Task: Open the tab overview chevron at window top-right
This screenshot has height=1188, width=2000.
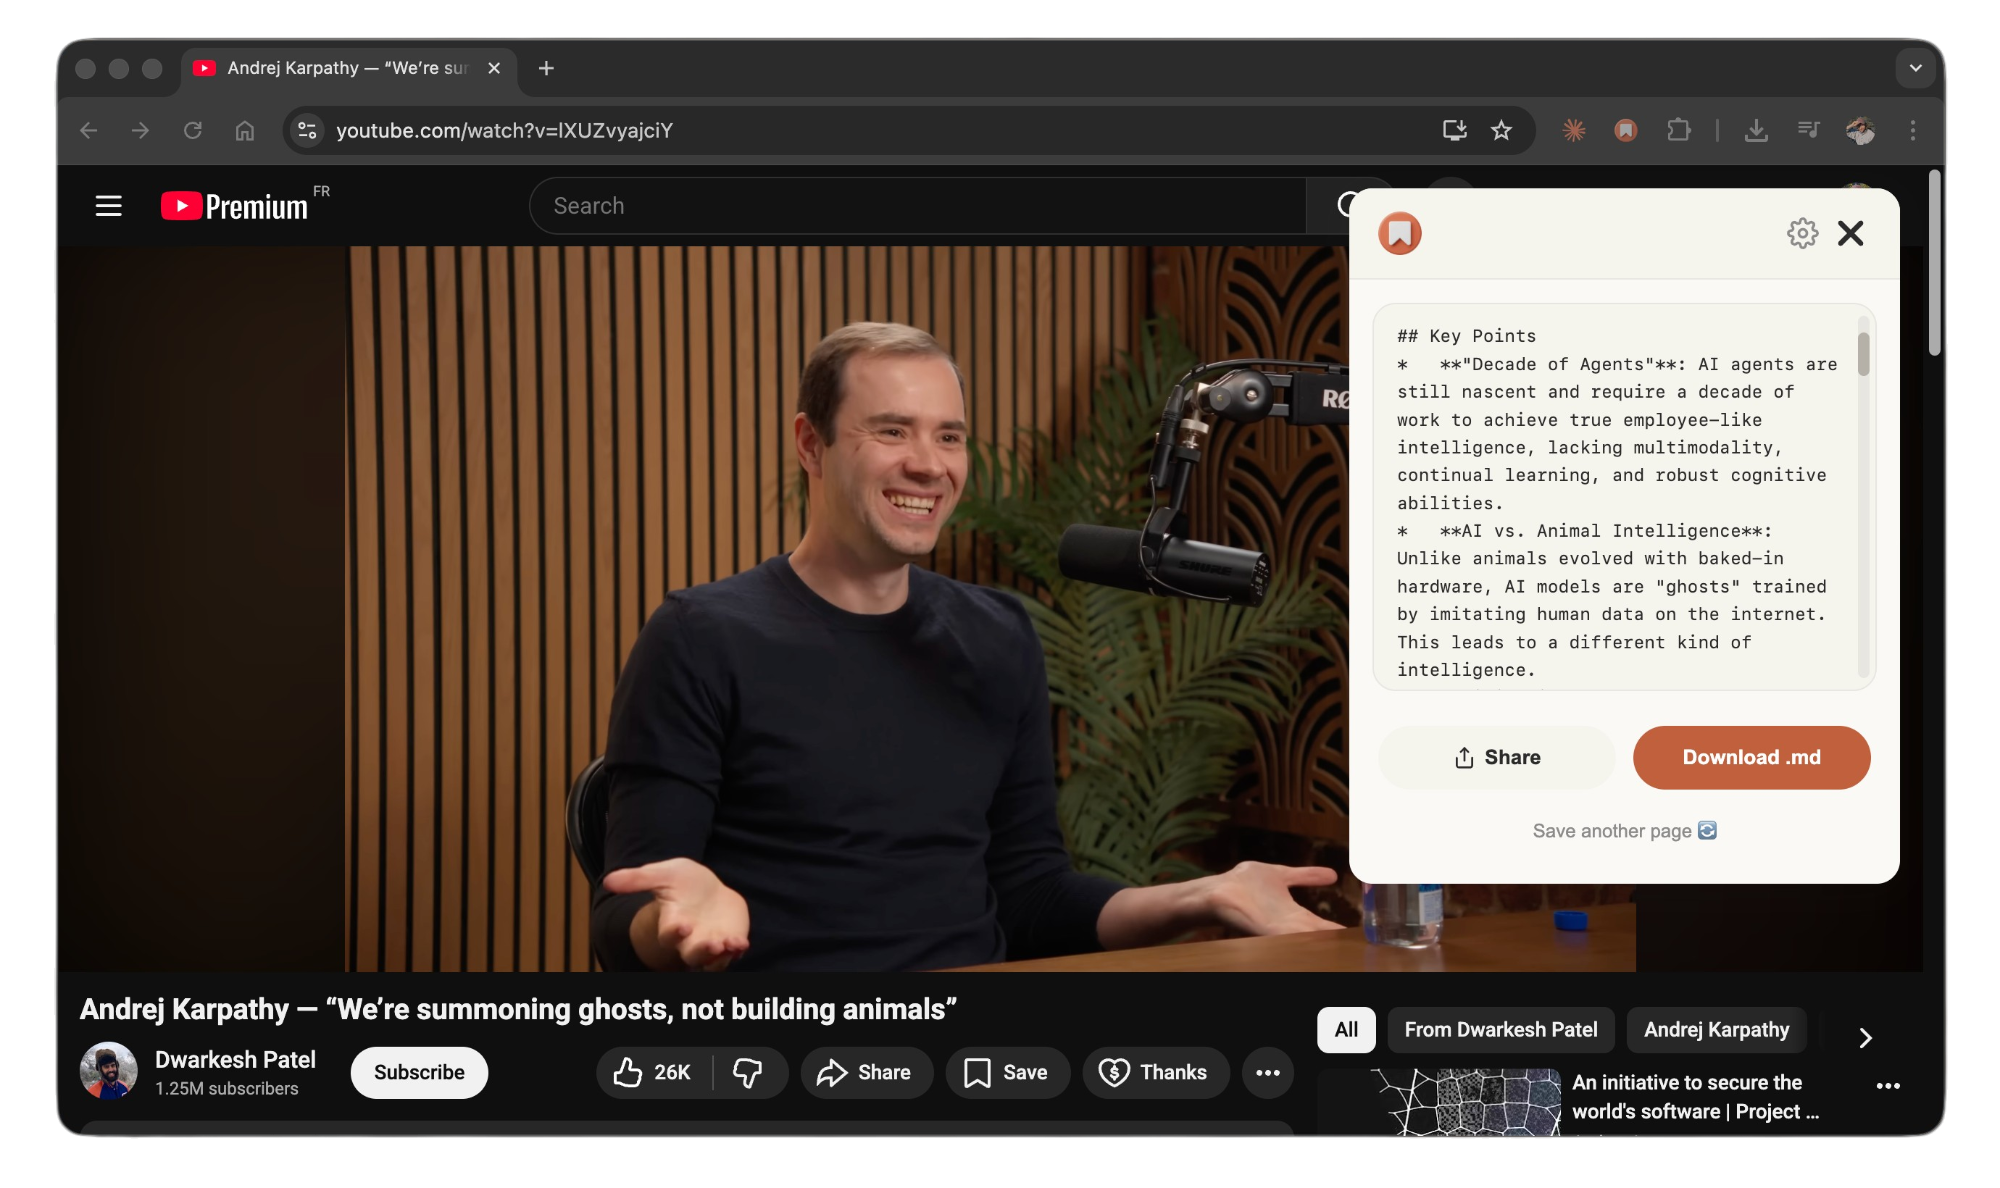Action: [1916, 67]
